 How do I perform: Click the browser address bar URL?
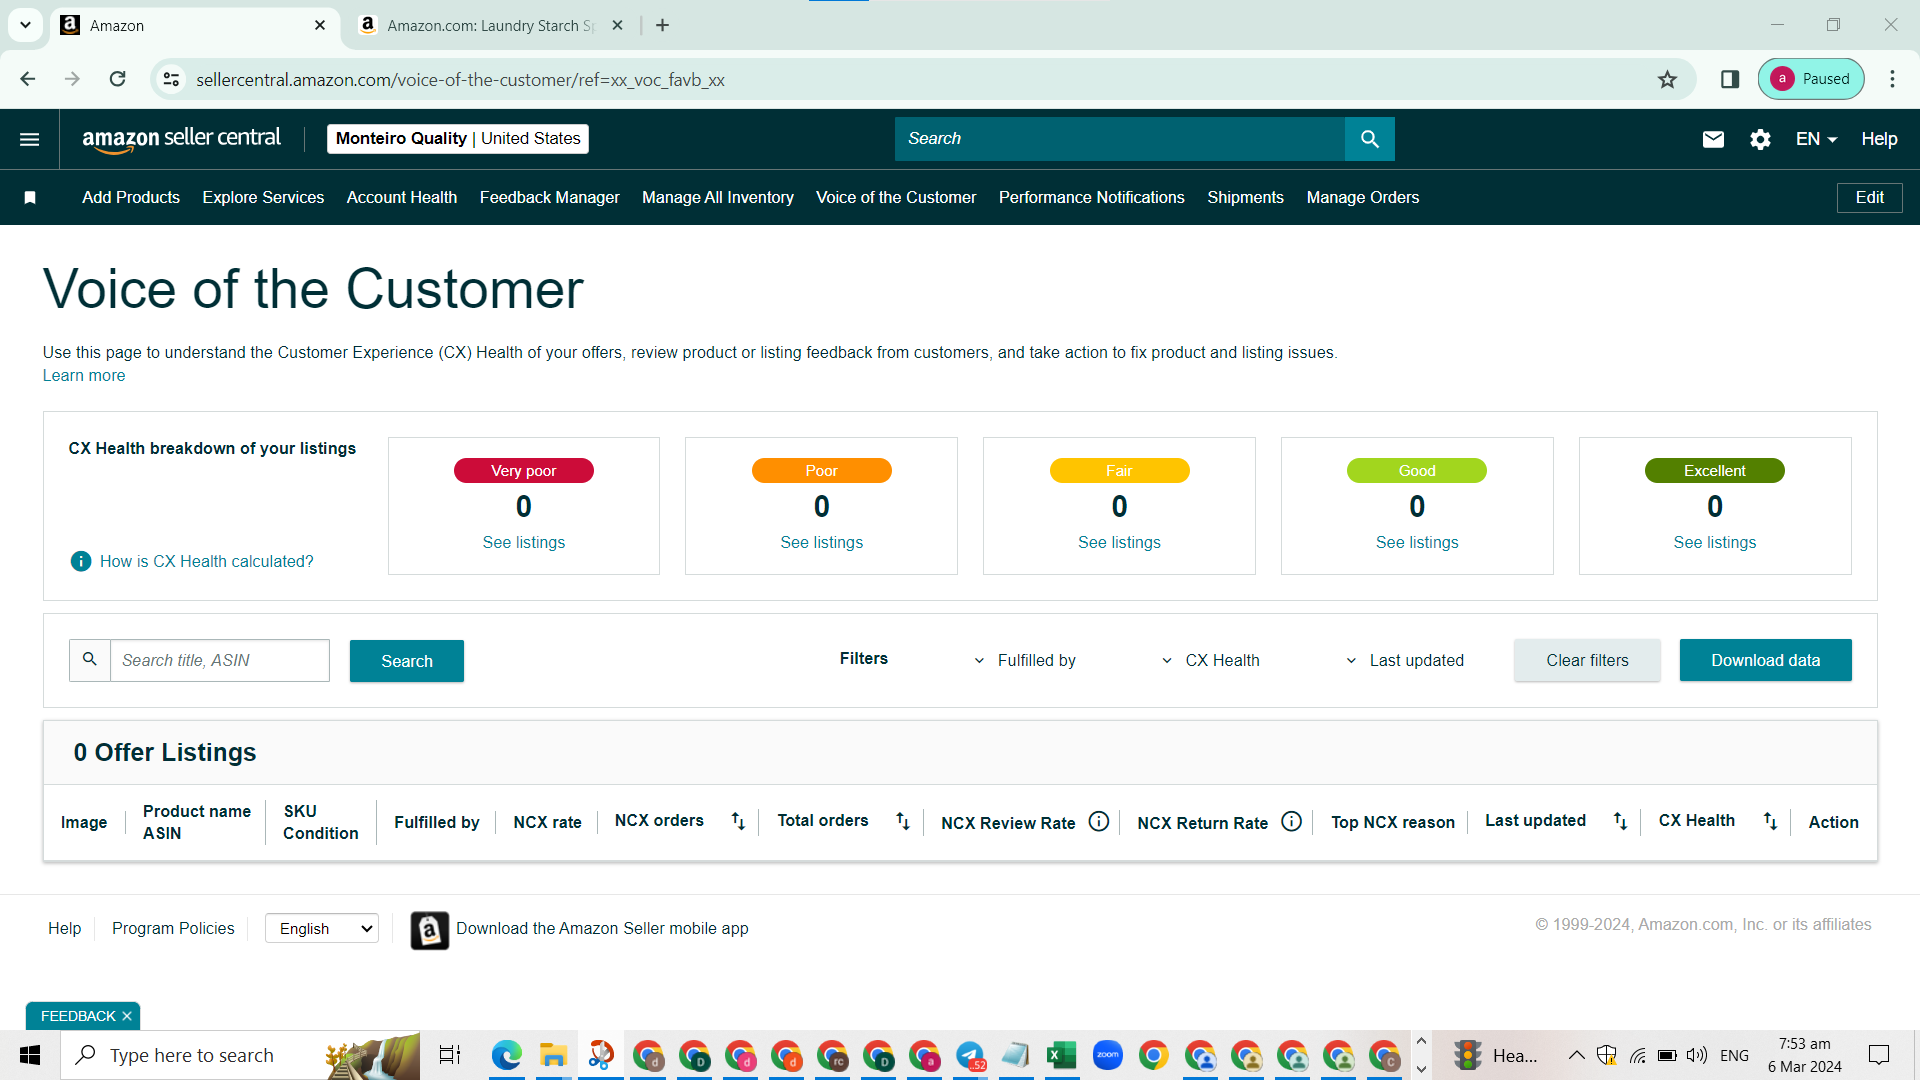coord(460,80)
